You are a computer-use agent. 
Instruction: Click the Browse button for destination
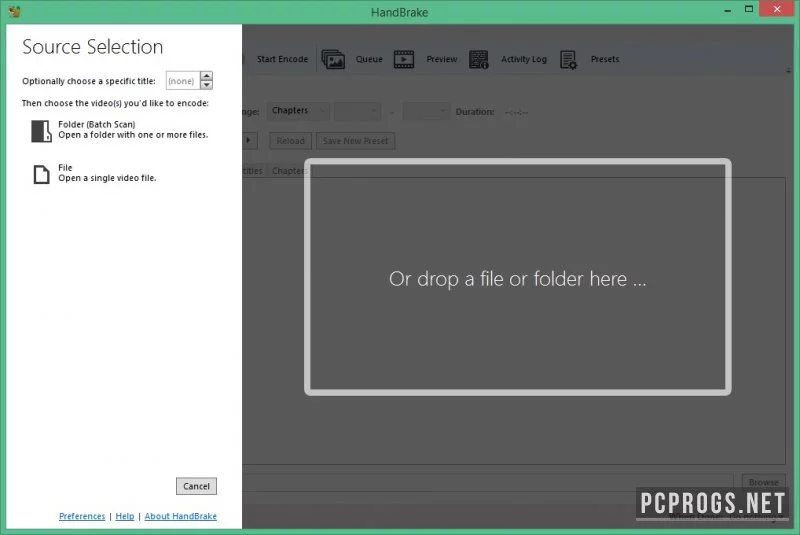pos(763,482)
